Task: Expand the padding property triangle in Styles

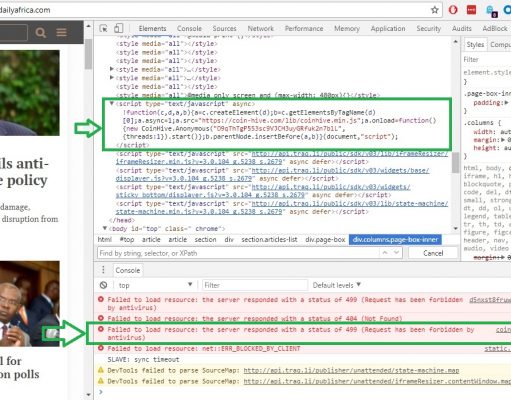Action: 506,103
